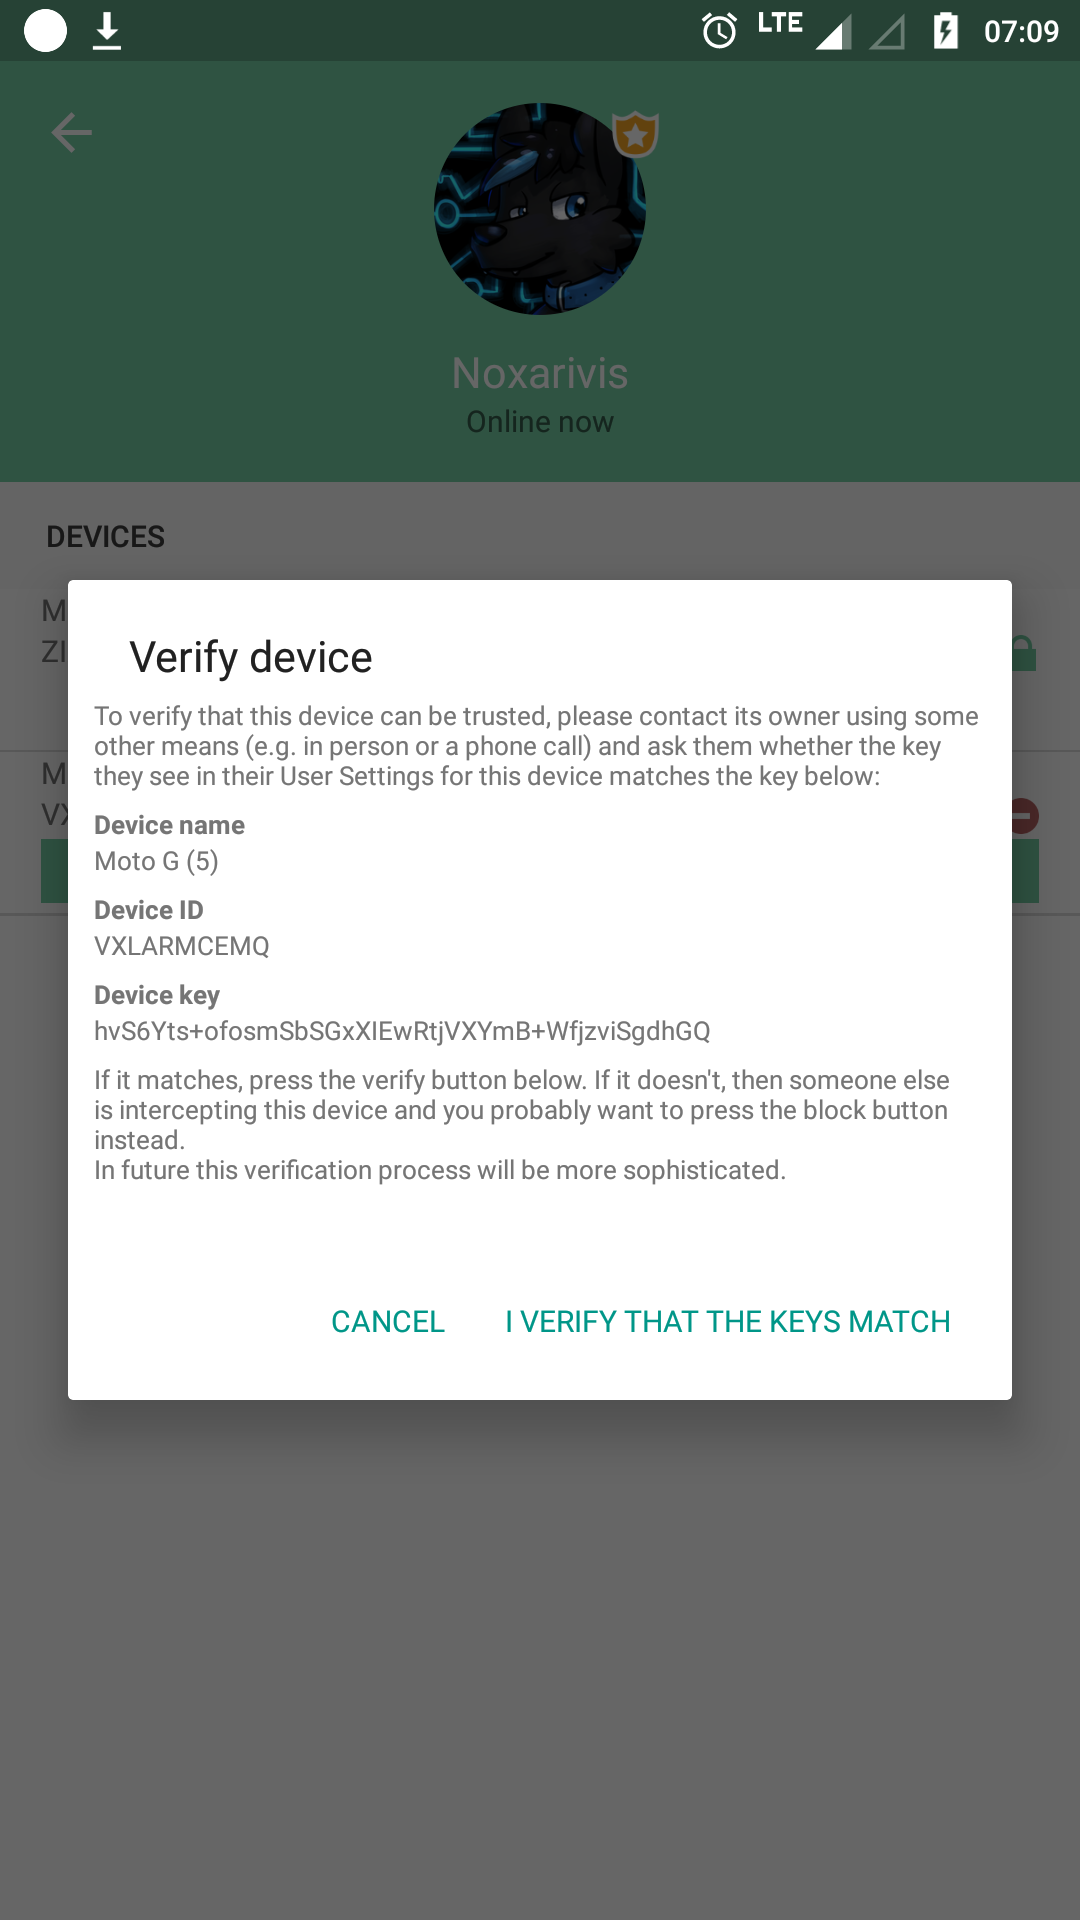Select the device key string text

(402, 1031)
